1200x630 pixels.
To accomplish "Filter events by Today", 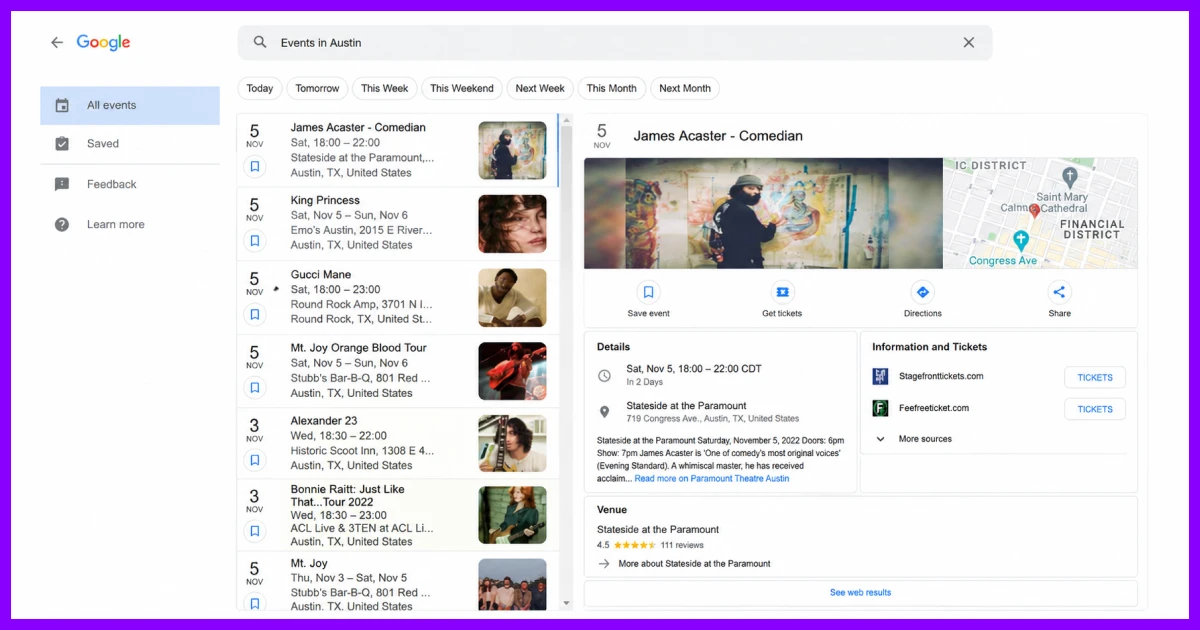I will 260,88.
